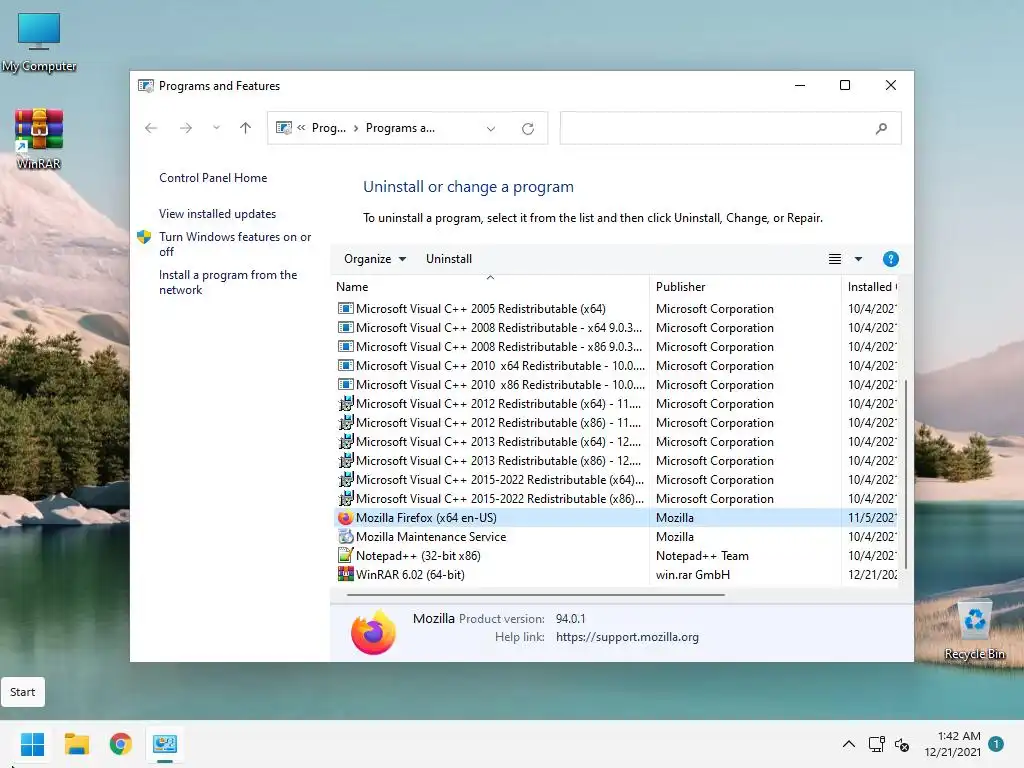Select Visual C++ 2010 x64 Redistributable entry

tap(490, 366)
